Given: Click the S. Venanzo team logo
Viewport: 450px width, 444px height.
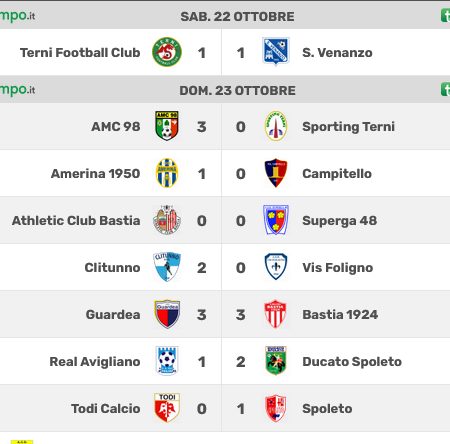Looking at the screenshot, I should point(276,51).
